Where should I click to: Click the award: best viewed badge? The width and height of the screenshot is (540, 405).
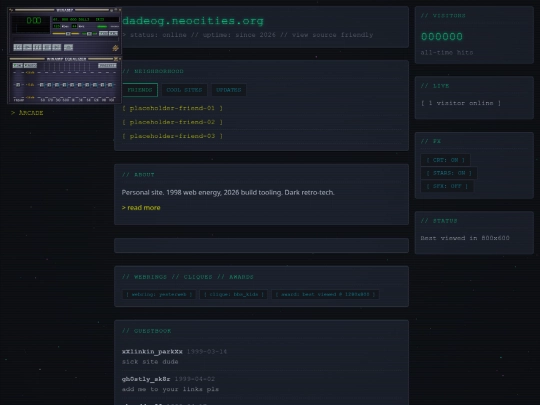[x=325, y=294]
